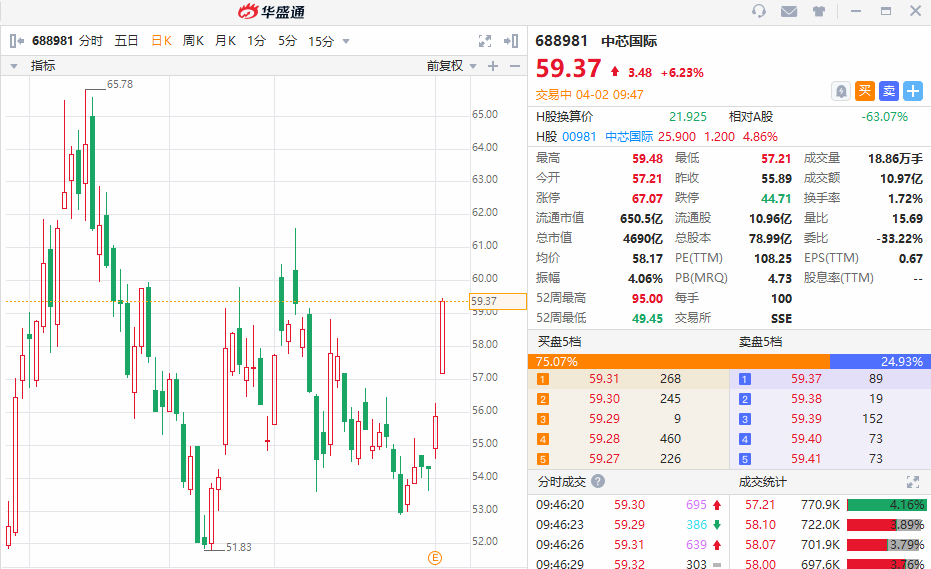This screenshot has width=931, height=569.
Task: Click the 成交统计 header
Action: [x=762, y=482]
